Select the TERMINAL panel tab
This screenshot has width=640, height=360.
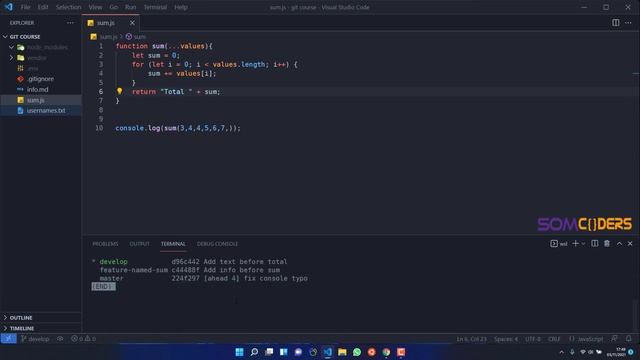pos(173,244)
